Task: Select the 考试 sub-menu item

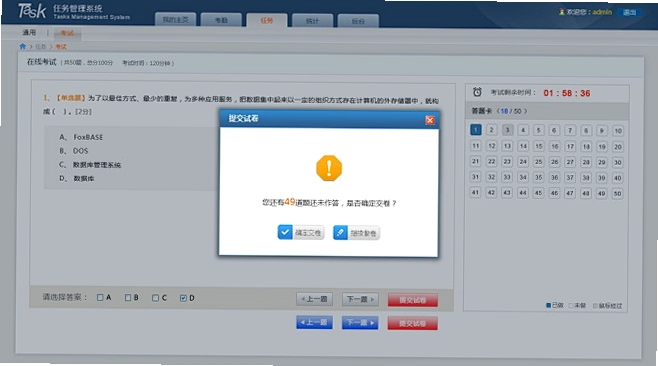Action: tap(67, 33)
